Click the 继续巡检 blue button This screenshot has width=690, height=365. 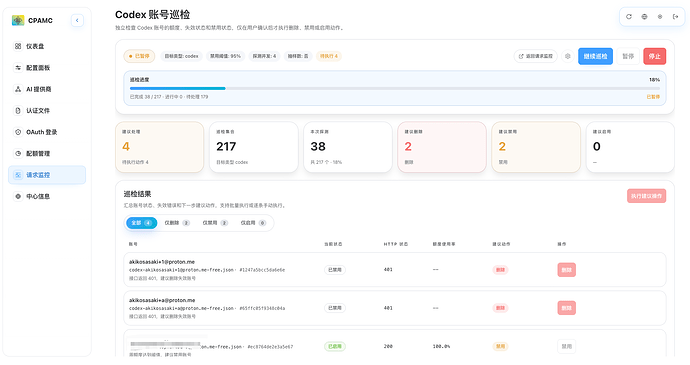point(595,56)
